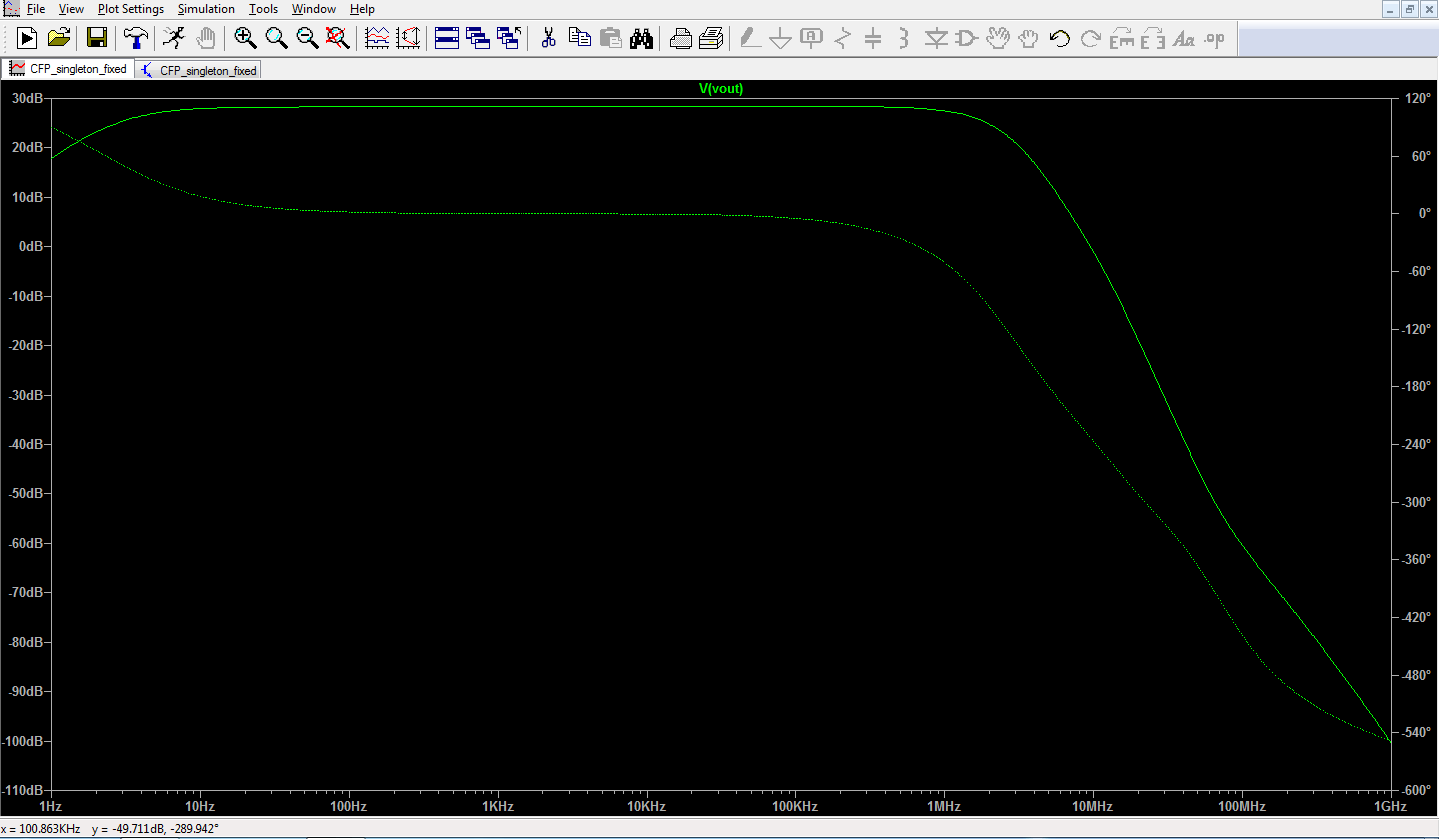The width and height of the screenshot is (1439, 839).
Task: Click the Paste clipboard icon
Action: (610, 39)
